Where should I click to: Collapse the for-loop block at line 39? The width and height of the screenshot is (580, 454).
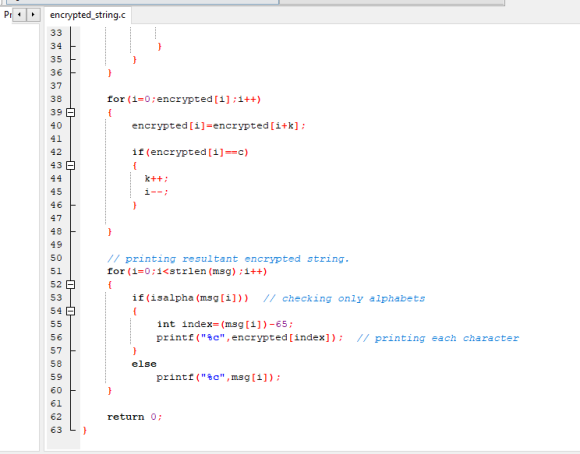tap(71, 112)
